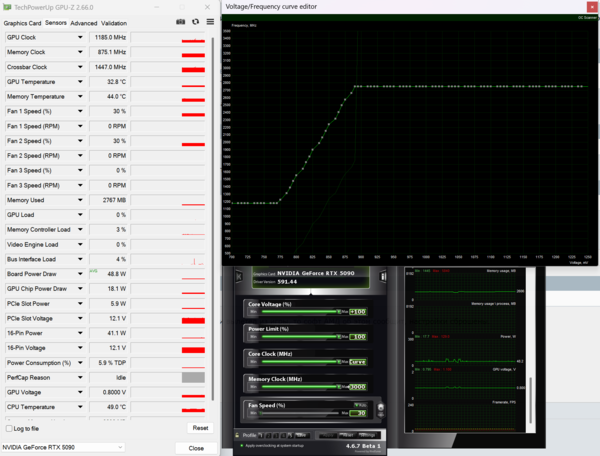600x456 pixels.
Task: Click the Core Voltage slider handle
Action: click(338, 312)
